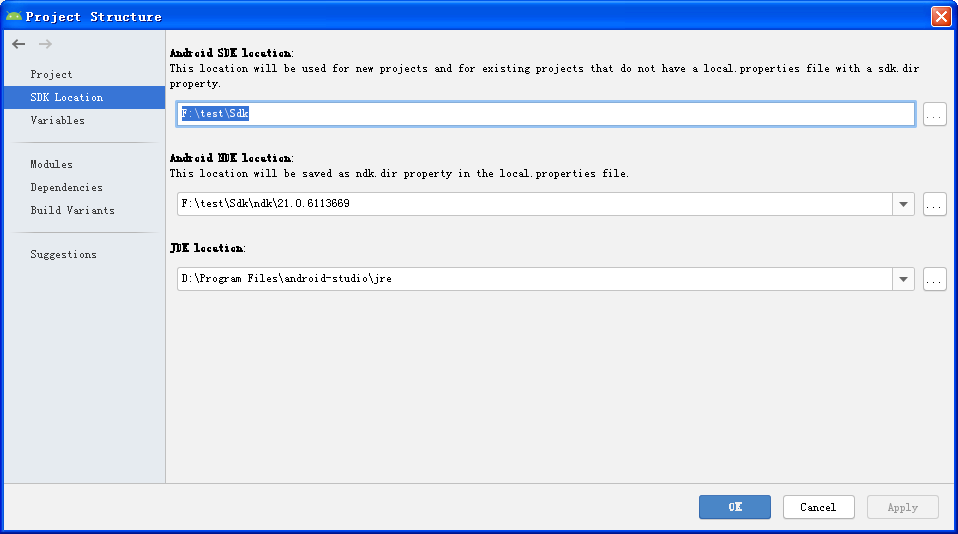Click the Android Studio icon in title bar
Image resolution: width=958 pixels, height=534 pixels.
(x=13, y=16)
